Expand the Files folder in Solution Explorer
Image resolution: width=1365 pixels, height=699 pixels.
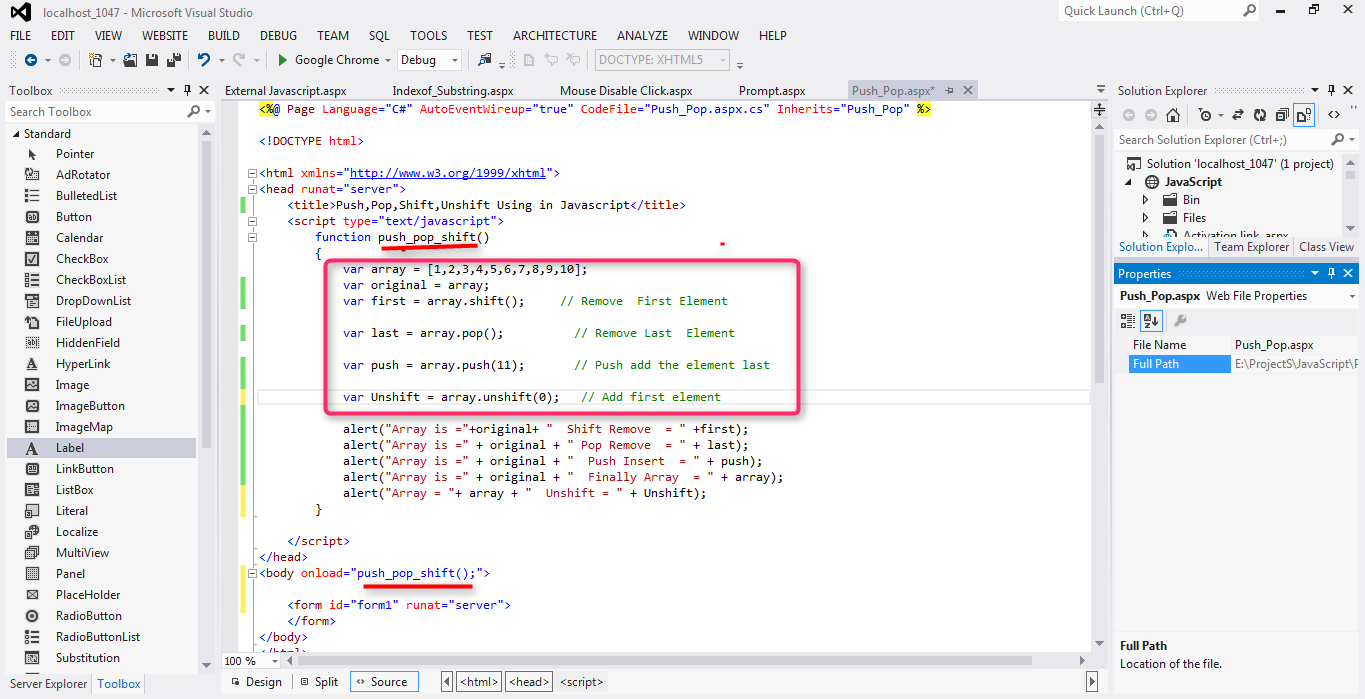[1146, 218]
